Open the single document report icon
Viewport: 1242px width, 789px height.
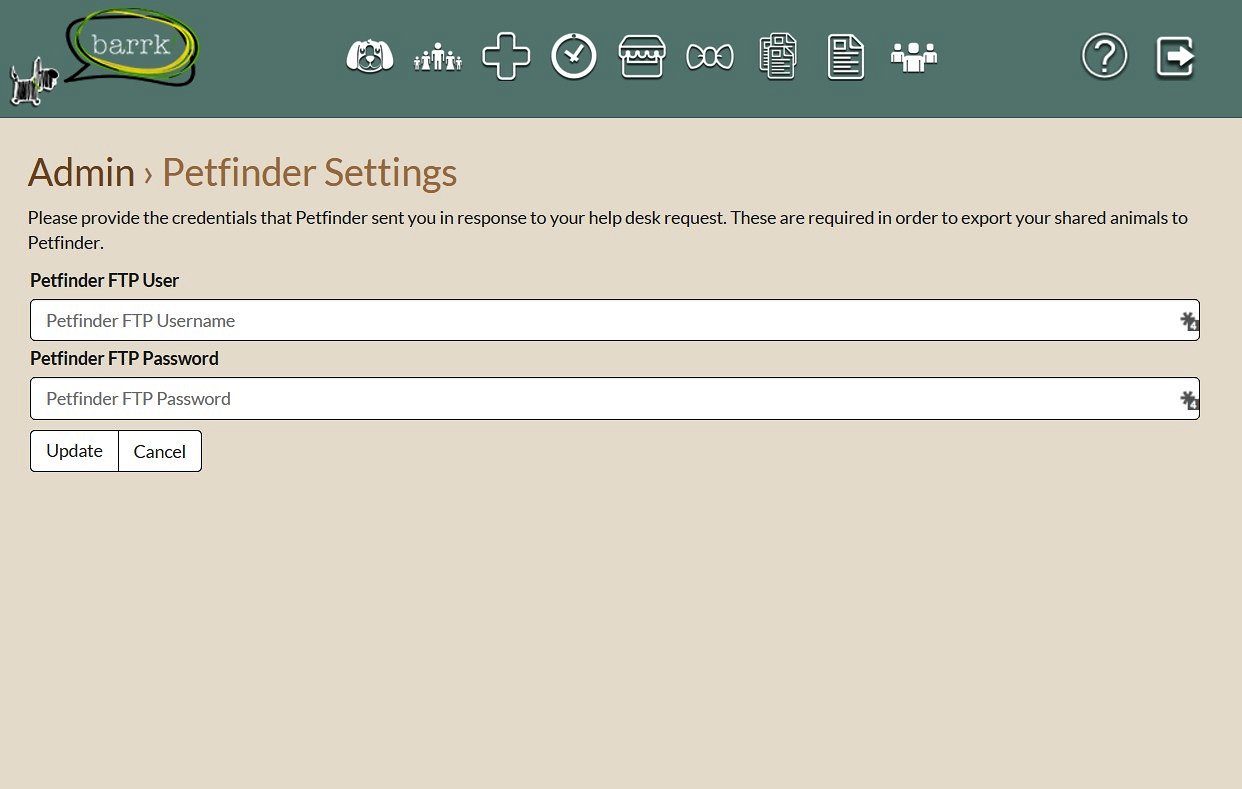[x=846, y=56]
